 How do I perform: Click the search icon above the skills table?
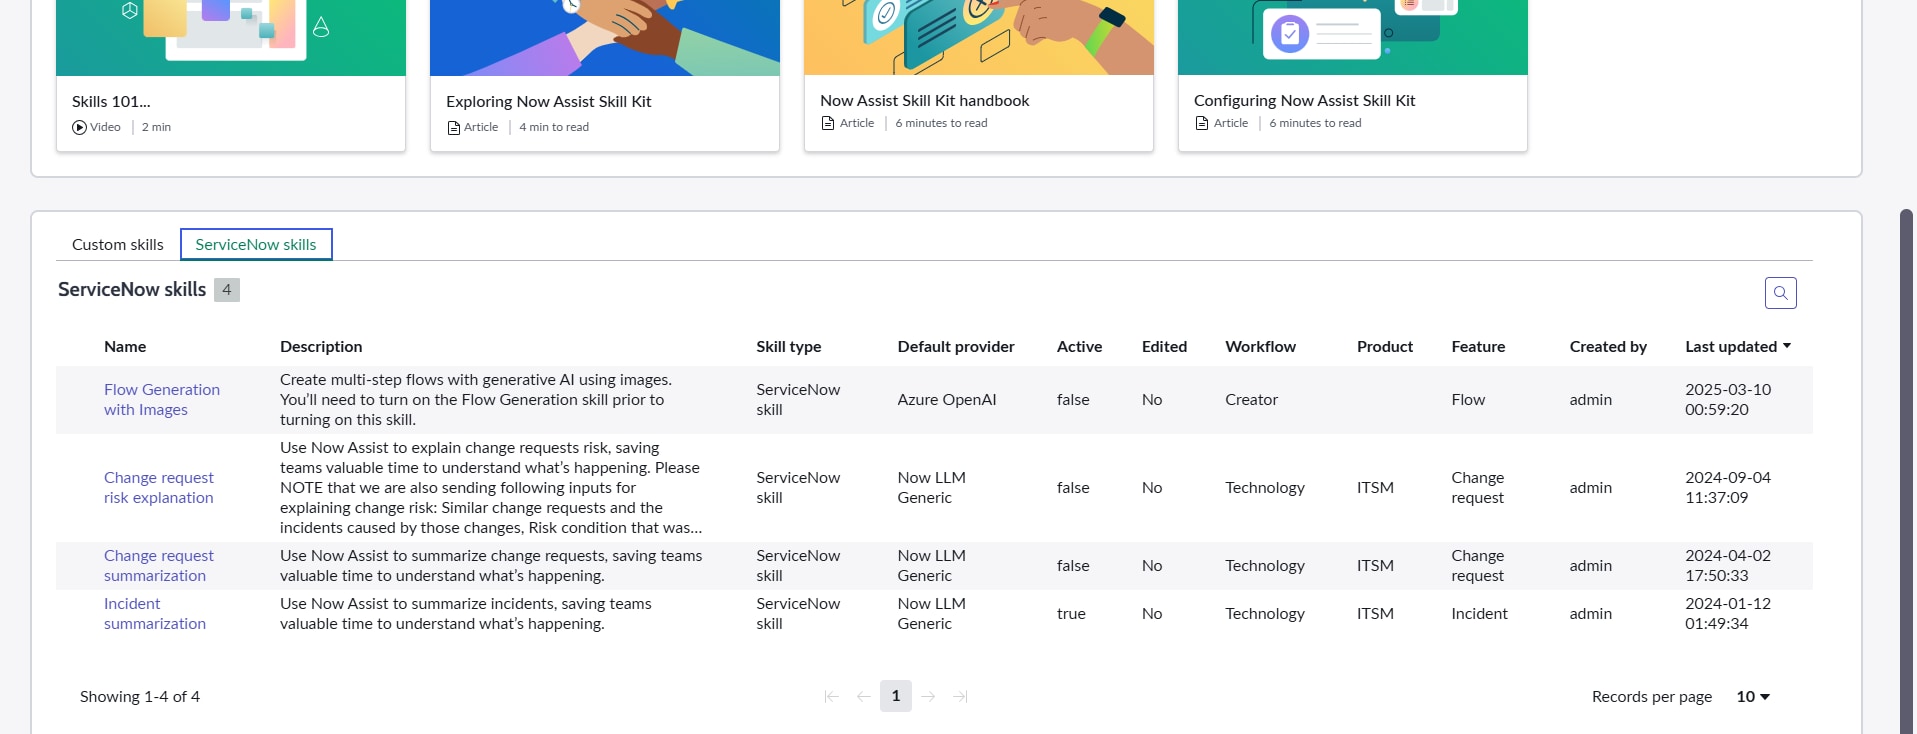tap(1780, 293)
